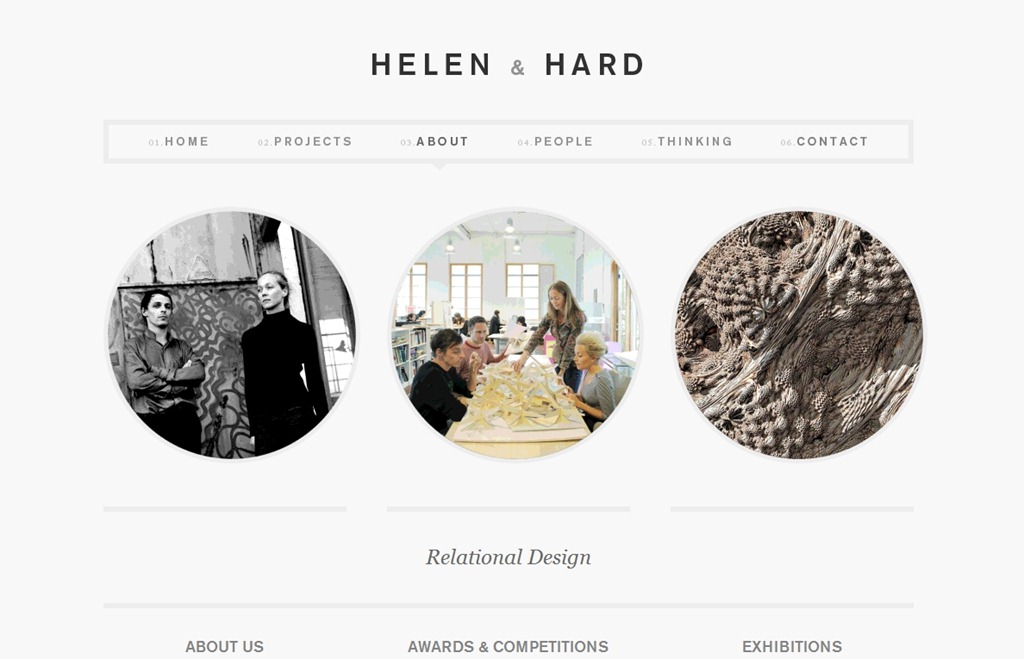The image size is (1024, 659).
Task: Open the Contact page
Action: pos(824,142)
